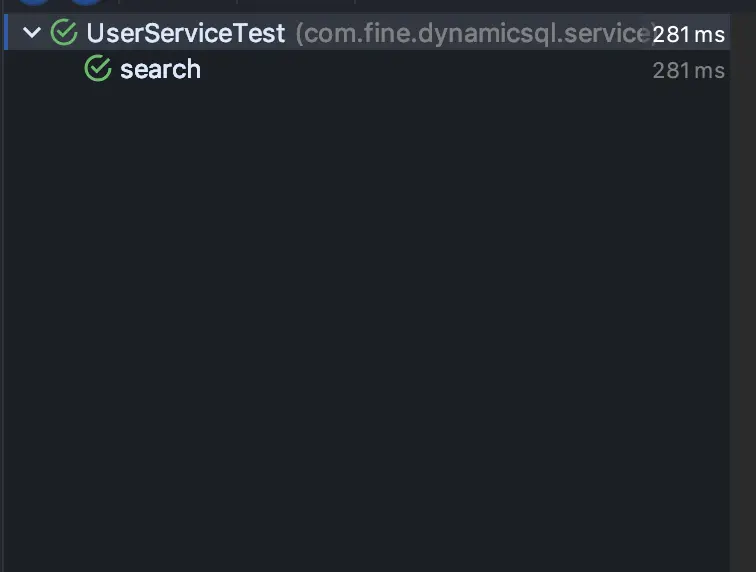Click the blue selection marker left of UserServiceTest

click(5, 33)
